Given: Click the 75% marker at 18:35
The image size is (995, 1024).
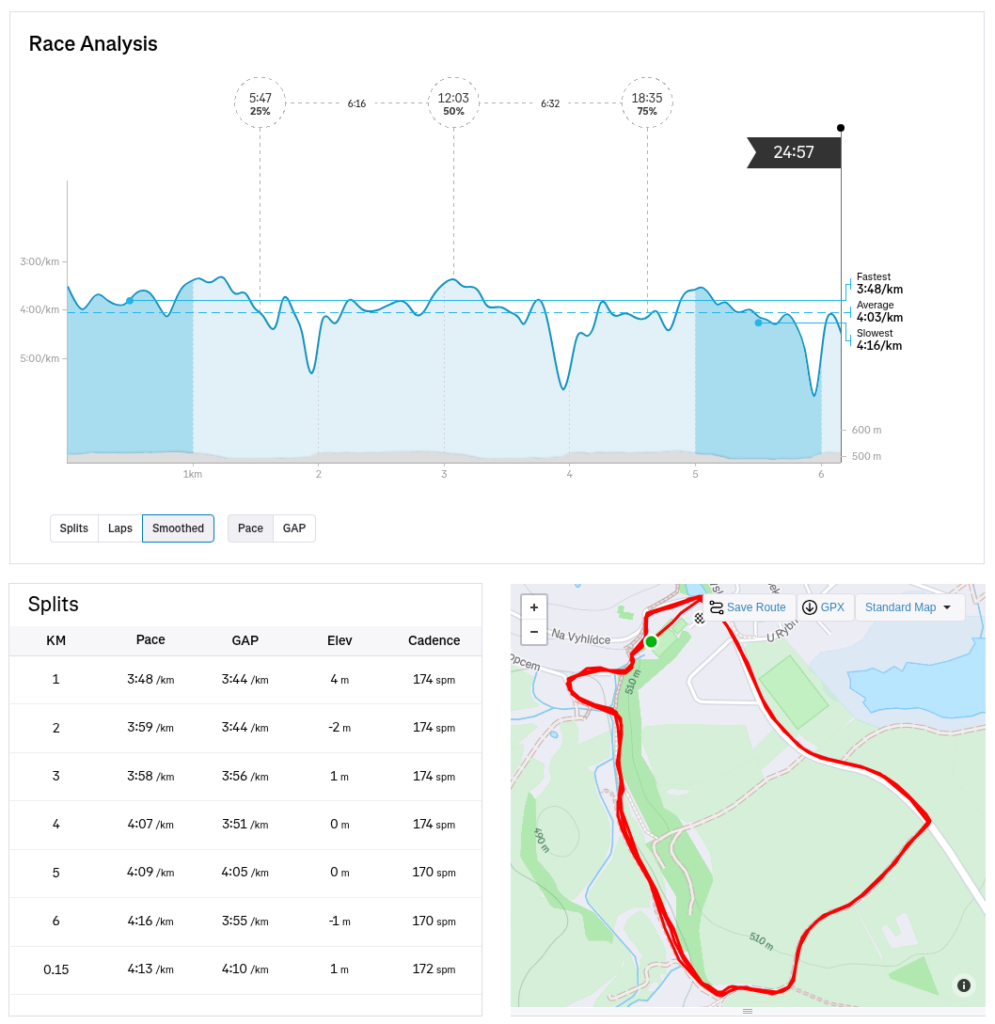Looking at the screenshot, I should [647, 103].
